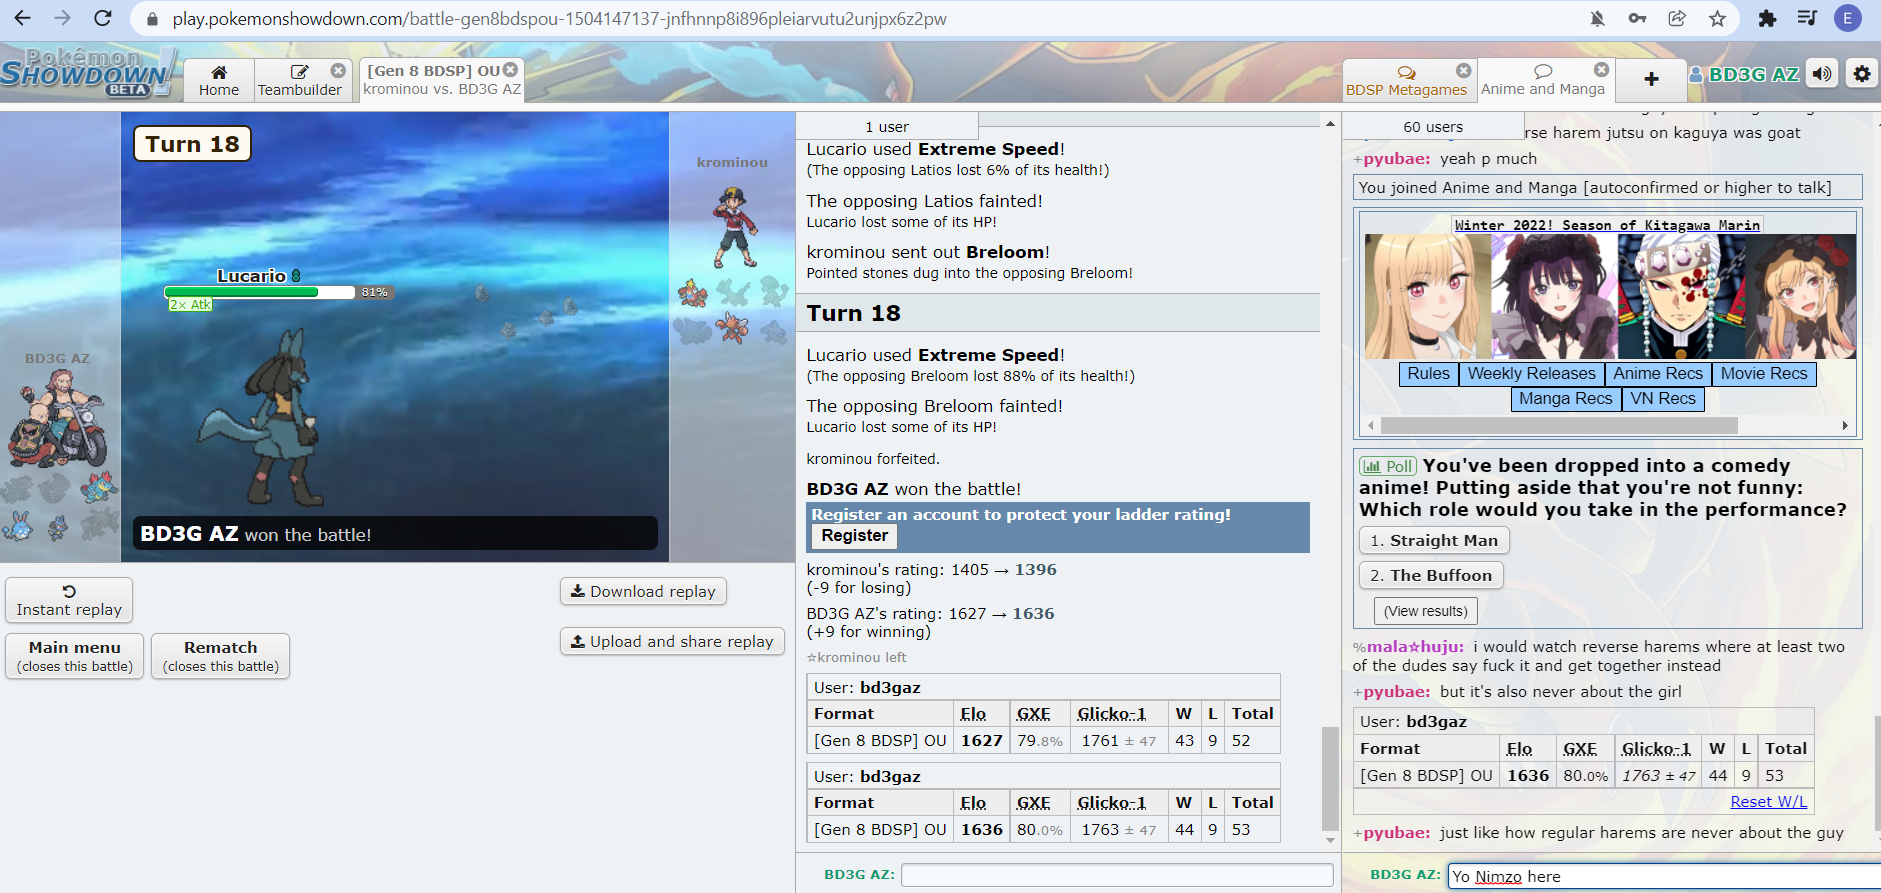Request a Rematch

click(x=221, y=656)
